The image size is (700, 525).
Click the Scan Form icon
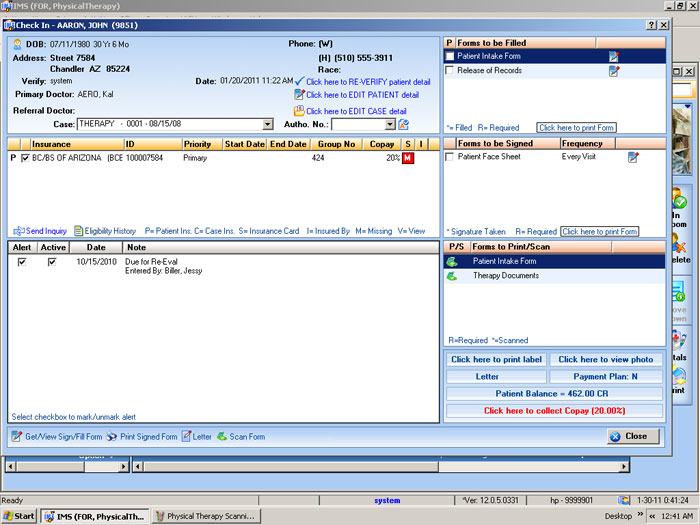coord(222,436)
